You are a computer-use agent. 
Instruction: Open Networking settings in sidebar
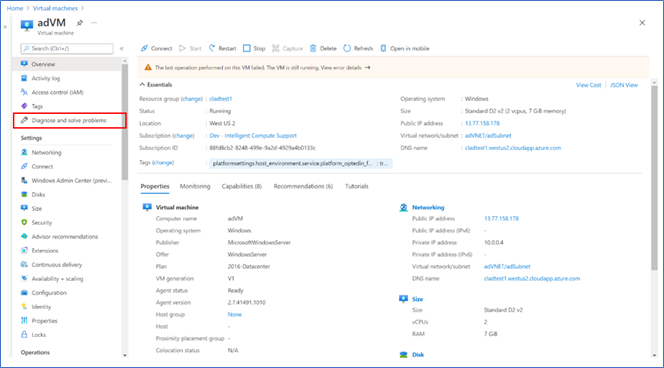(46, 152)
